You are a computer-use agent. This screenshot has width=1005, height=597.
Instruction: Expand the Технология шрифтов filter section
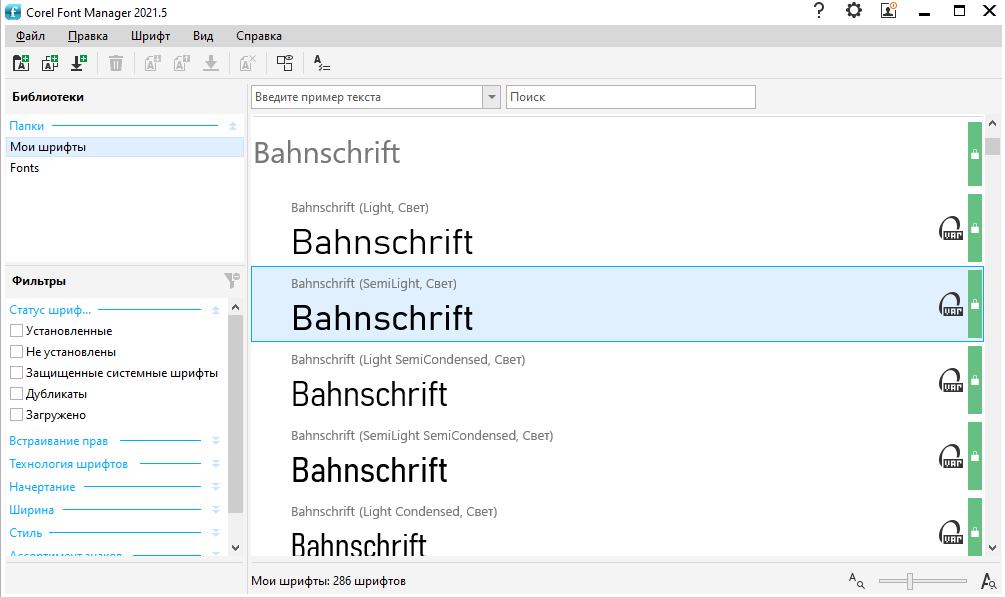(215, 464)
